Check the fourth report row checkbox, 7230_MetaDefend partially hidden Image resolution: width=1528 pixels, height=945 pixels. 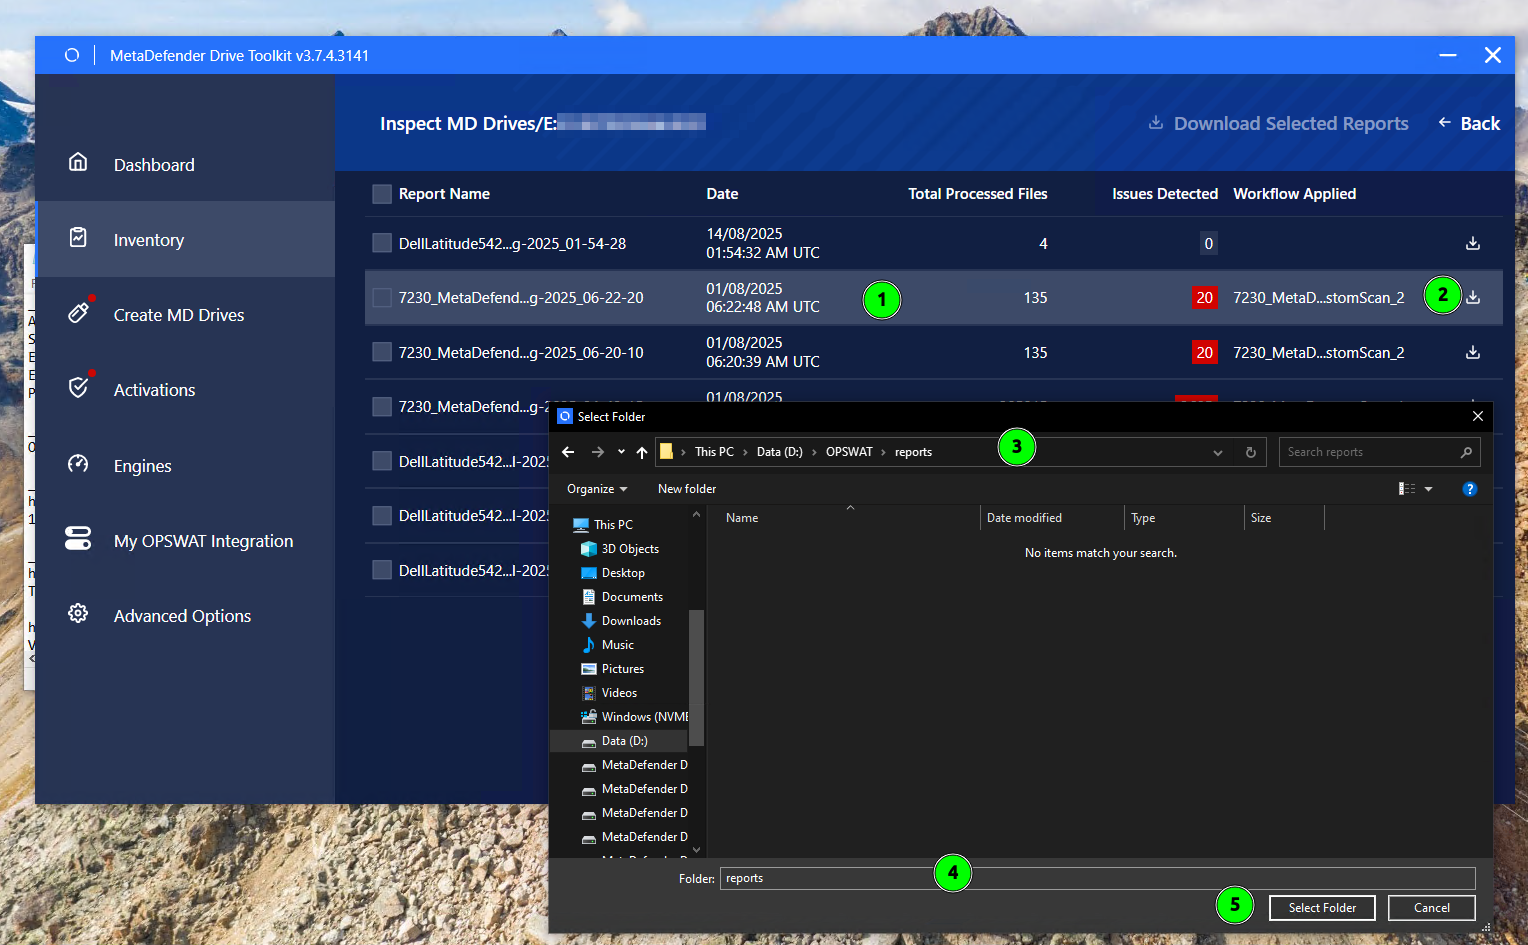click(x=382, y=407)
